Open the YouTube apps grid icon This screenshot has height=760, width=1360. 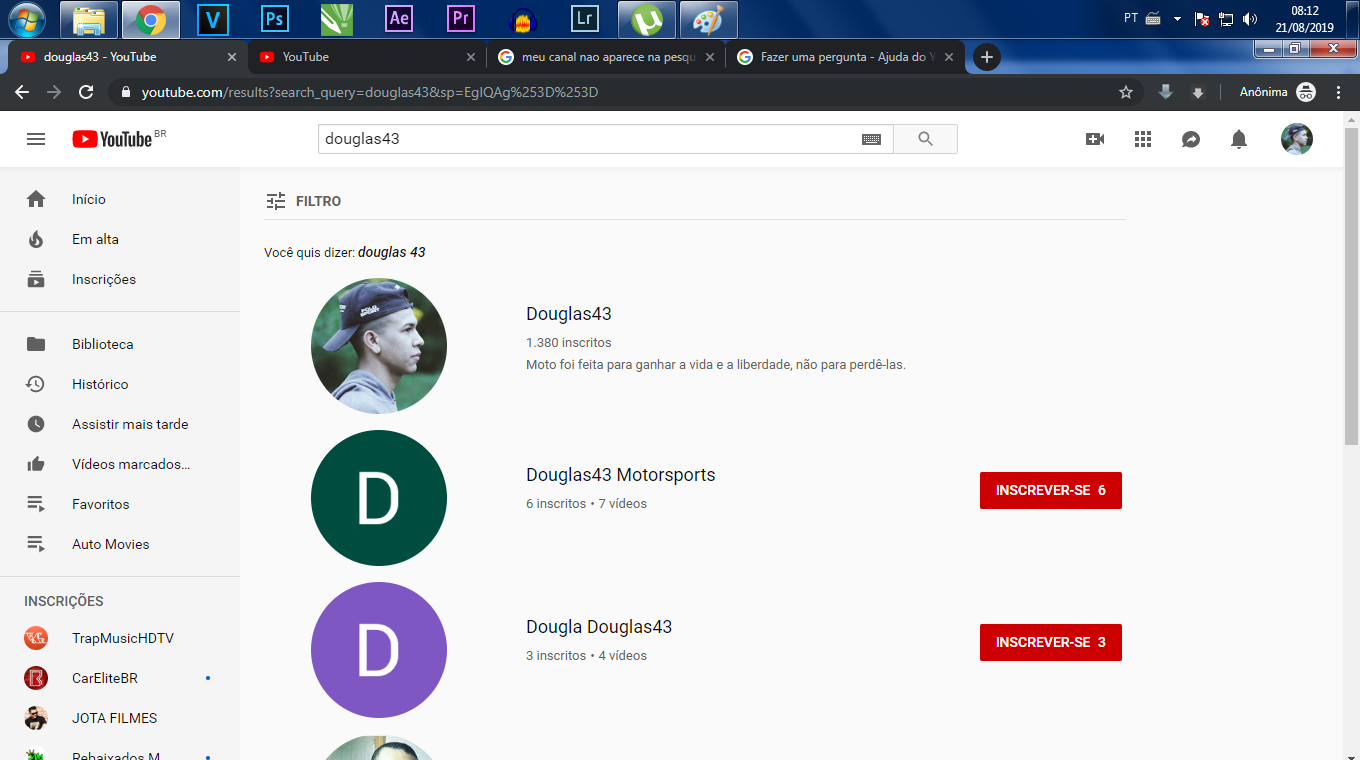point(1143,139)
